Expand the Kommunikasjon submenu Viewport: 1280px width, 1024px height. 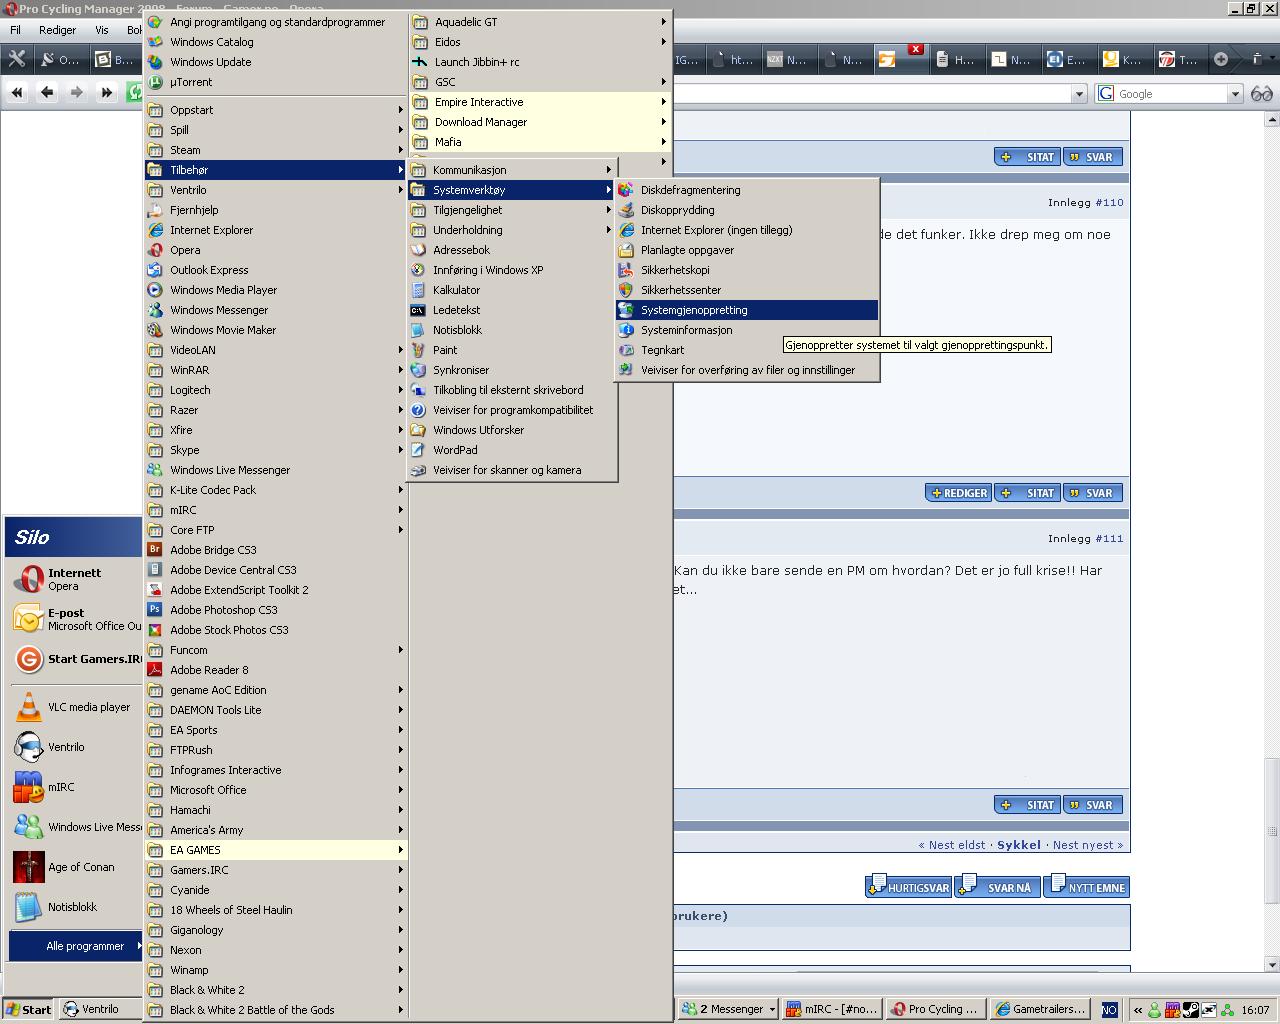pos(512,170)
